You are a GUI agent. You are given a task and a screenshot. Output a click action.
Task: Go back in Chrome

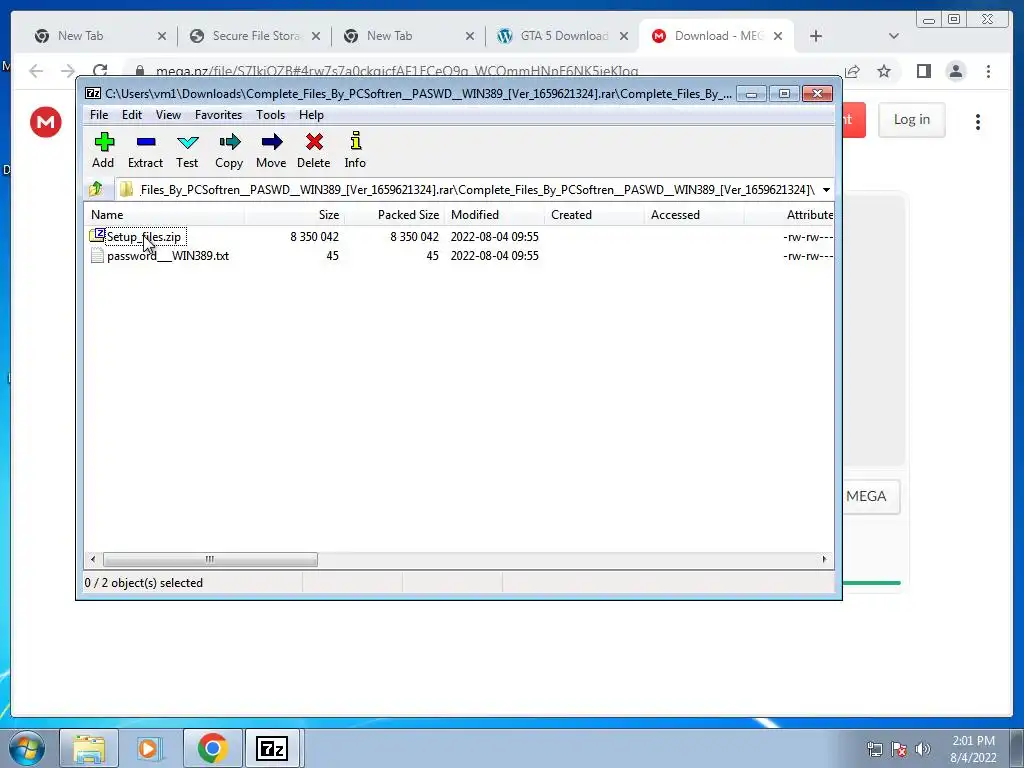(x=36, y=71)
